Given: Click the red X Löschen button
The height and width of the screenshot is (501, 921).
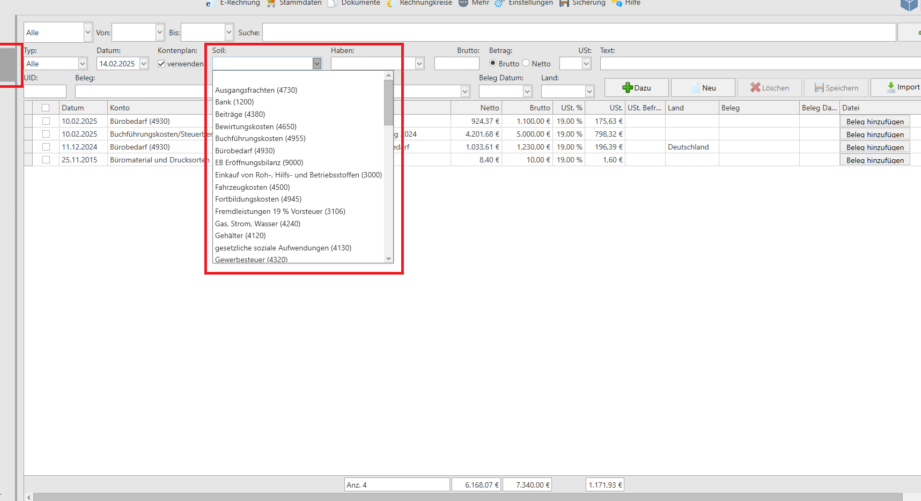Looking at the screenshot, I should pyautogui.click(x=769, y=88).
